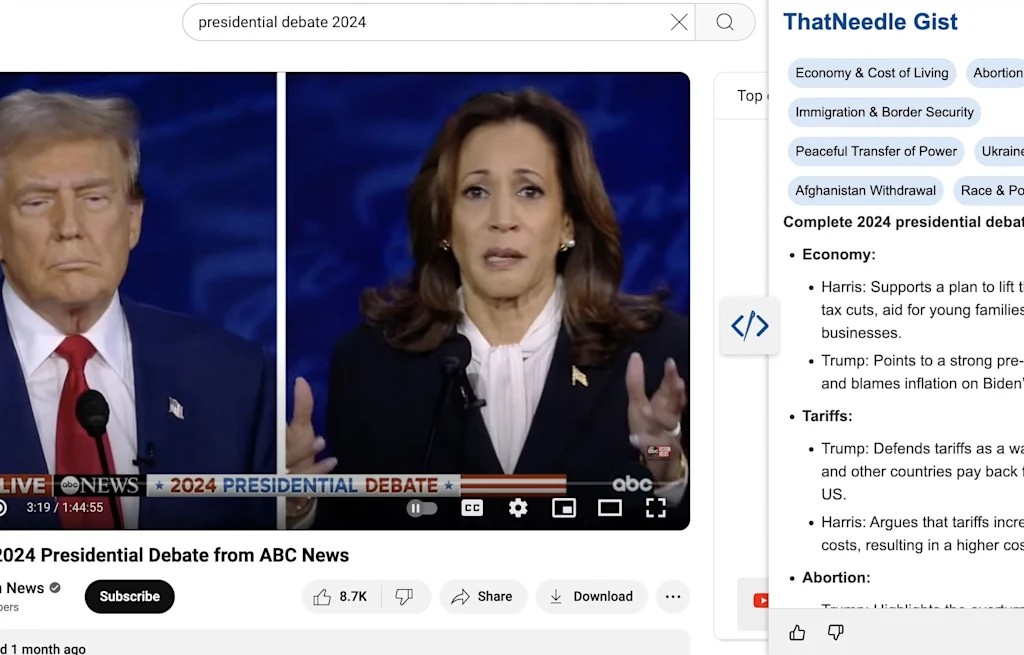Dislike the video with the thumbs-down
Viewport: 1024px width, 655px height.
click(404, 596)
